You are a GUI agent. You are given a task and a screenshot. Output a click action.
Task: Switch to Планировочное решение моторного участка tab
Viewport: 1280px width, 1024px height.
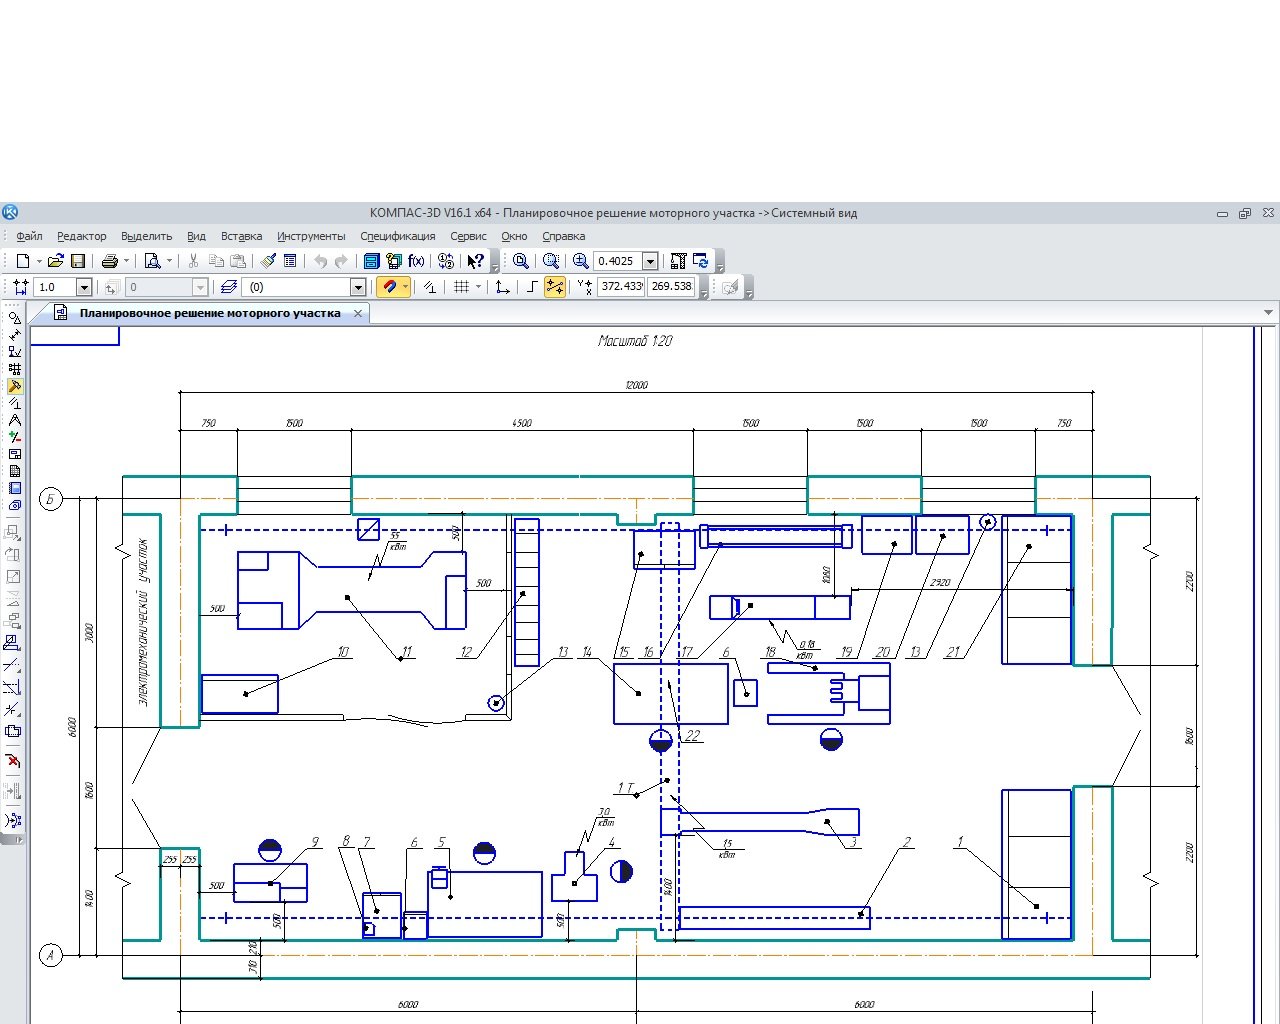(x=210, y=313)
